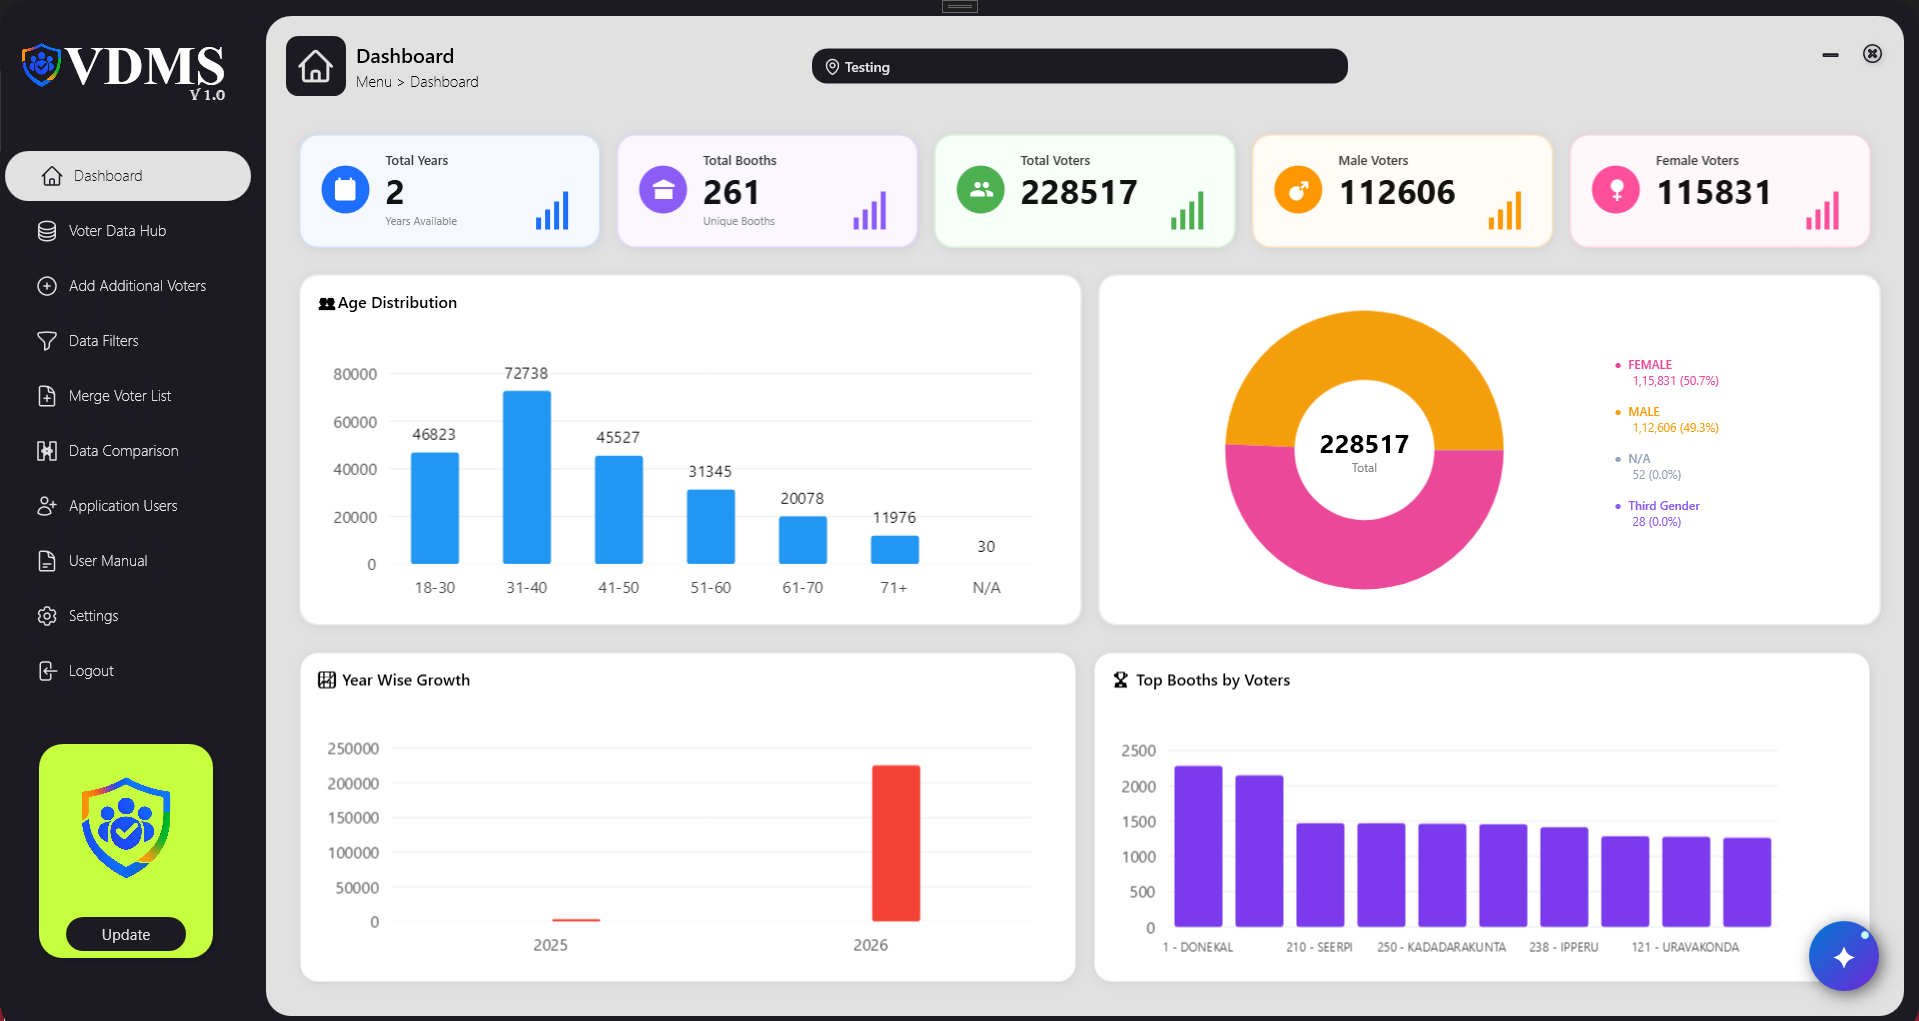Click the FEMALE legend entry
This screenshot has height=1021, width=1919.
[1667, 373]
